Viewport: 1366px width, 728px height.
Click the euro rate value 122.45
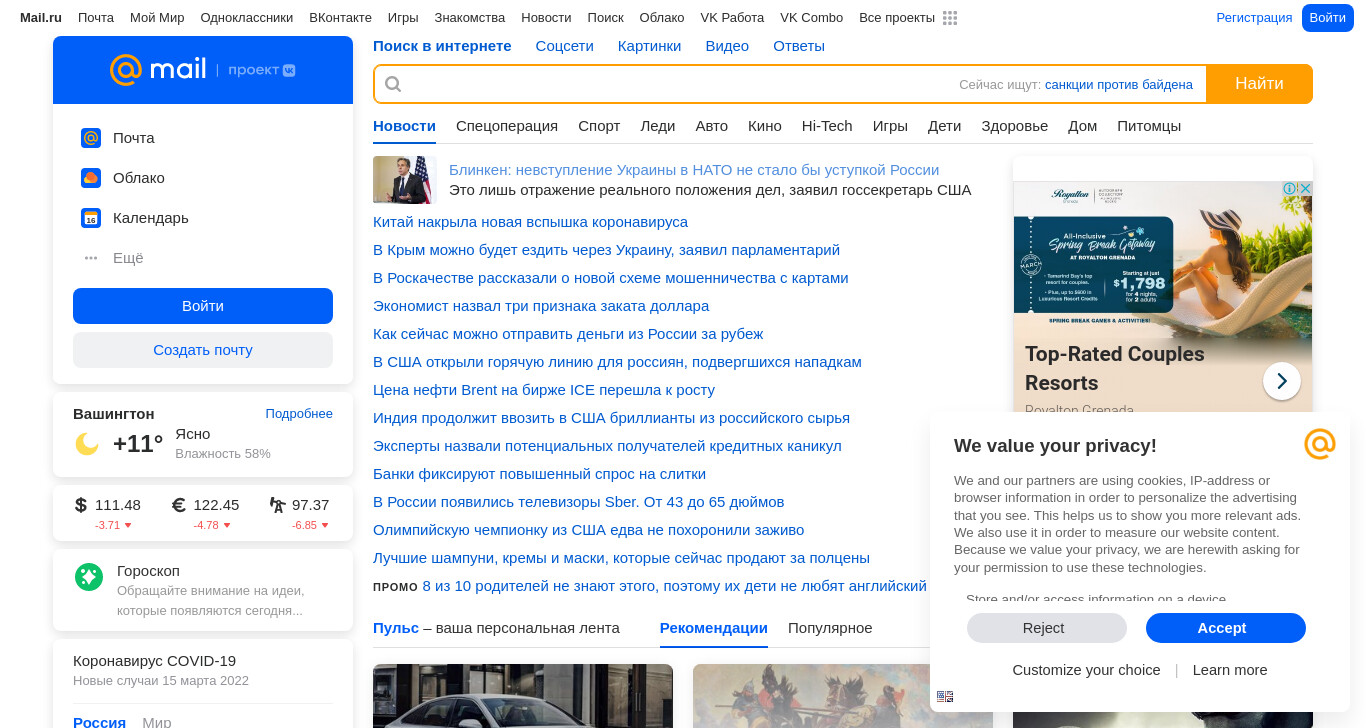[x=216, y=505]
